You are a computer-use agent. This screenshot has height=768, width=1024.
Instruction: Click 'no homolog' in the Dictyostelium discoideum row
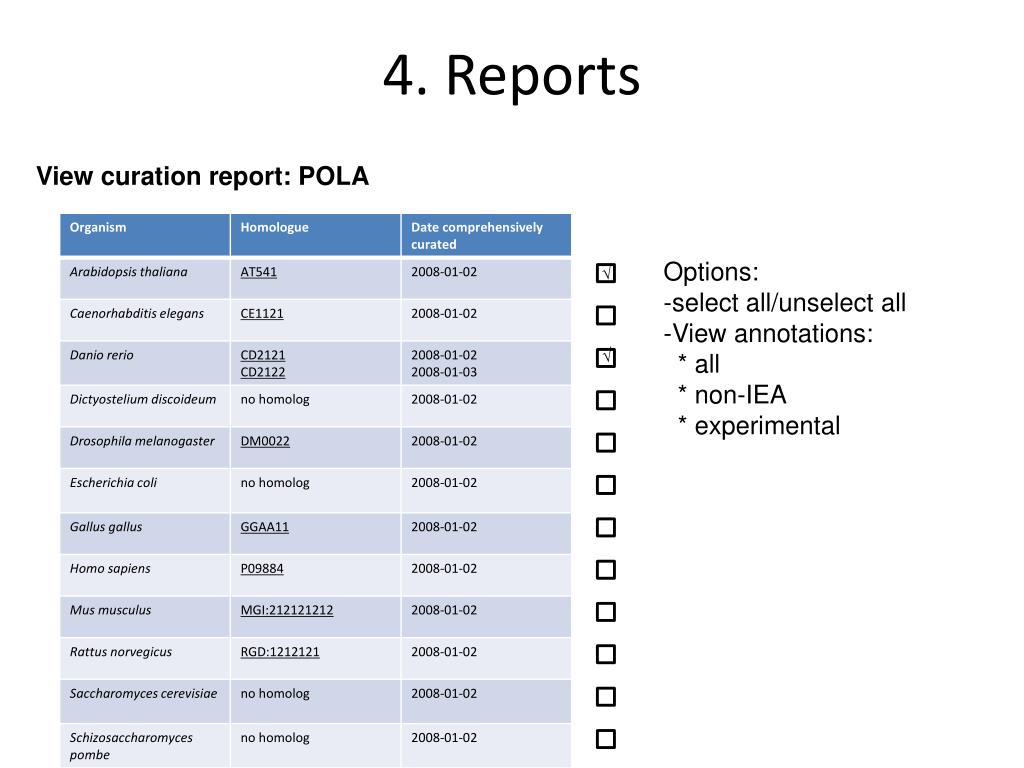click(275, 400)
